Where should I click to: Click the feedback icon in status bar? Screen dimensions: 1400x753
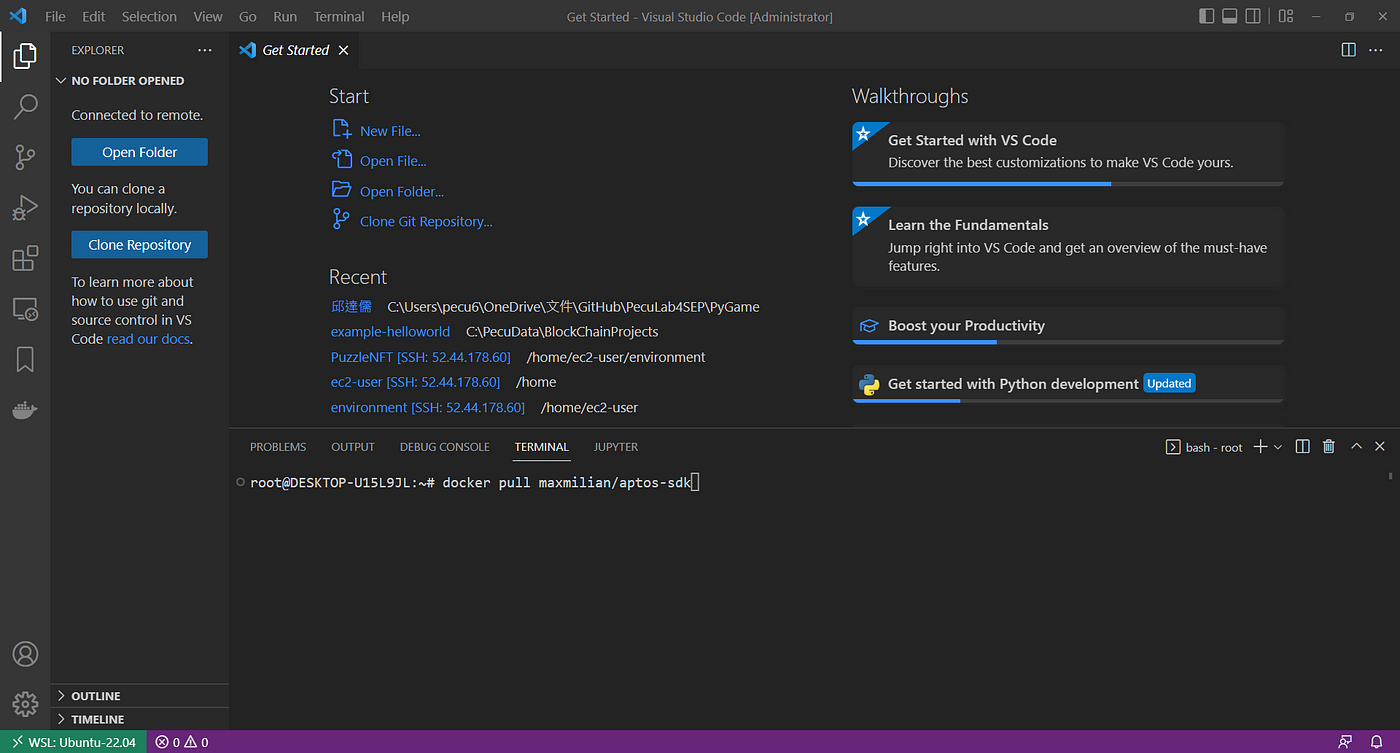(1345, 742)
